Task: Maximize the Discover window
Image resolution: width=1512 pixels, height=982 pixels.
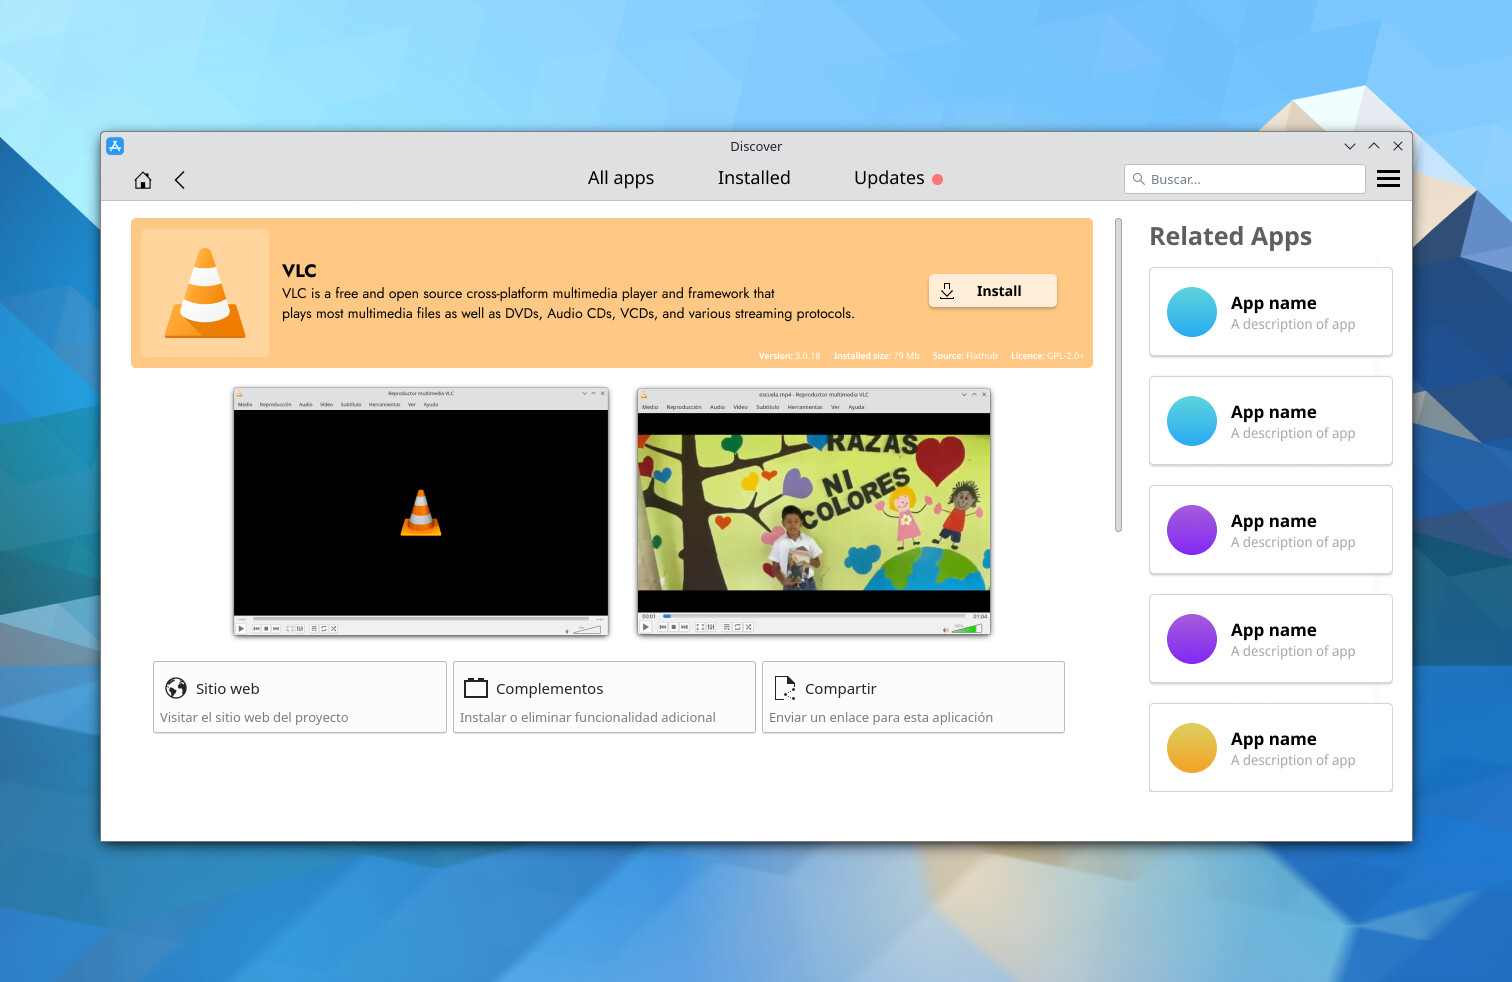Action: point(1374,146)
